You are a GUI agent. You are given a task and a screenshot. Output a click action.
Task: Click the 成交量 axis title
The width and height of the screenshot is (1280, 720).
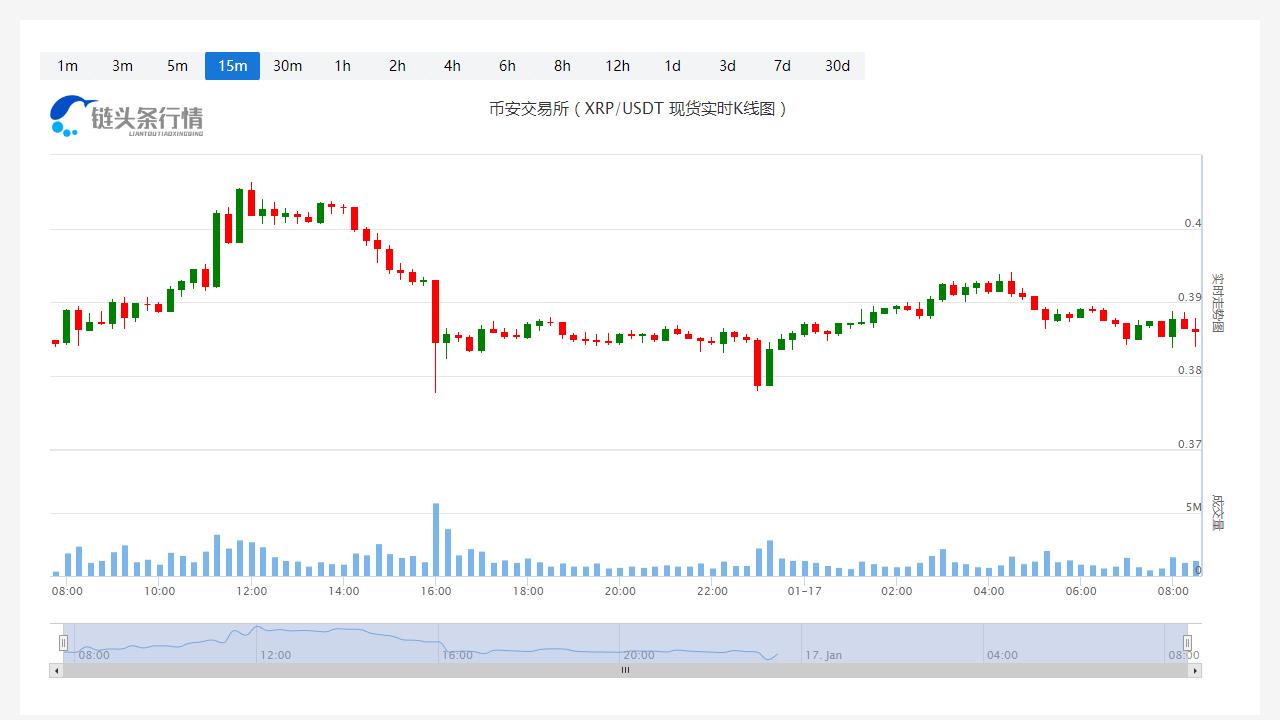[1217, 512]
